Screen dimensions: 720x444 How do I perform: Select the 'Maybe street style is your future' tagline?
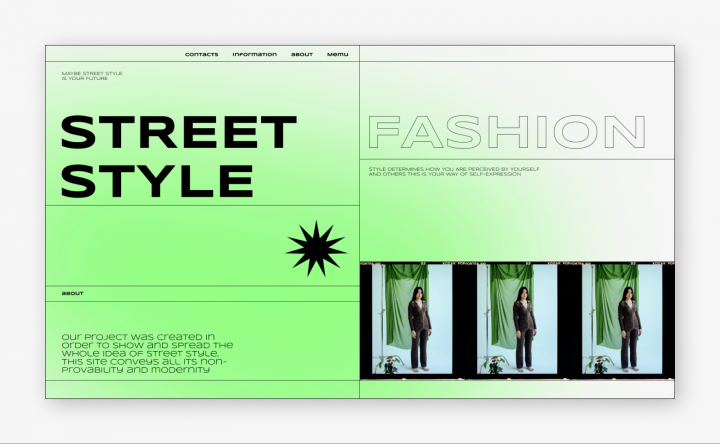(x=92, y=76)
